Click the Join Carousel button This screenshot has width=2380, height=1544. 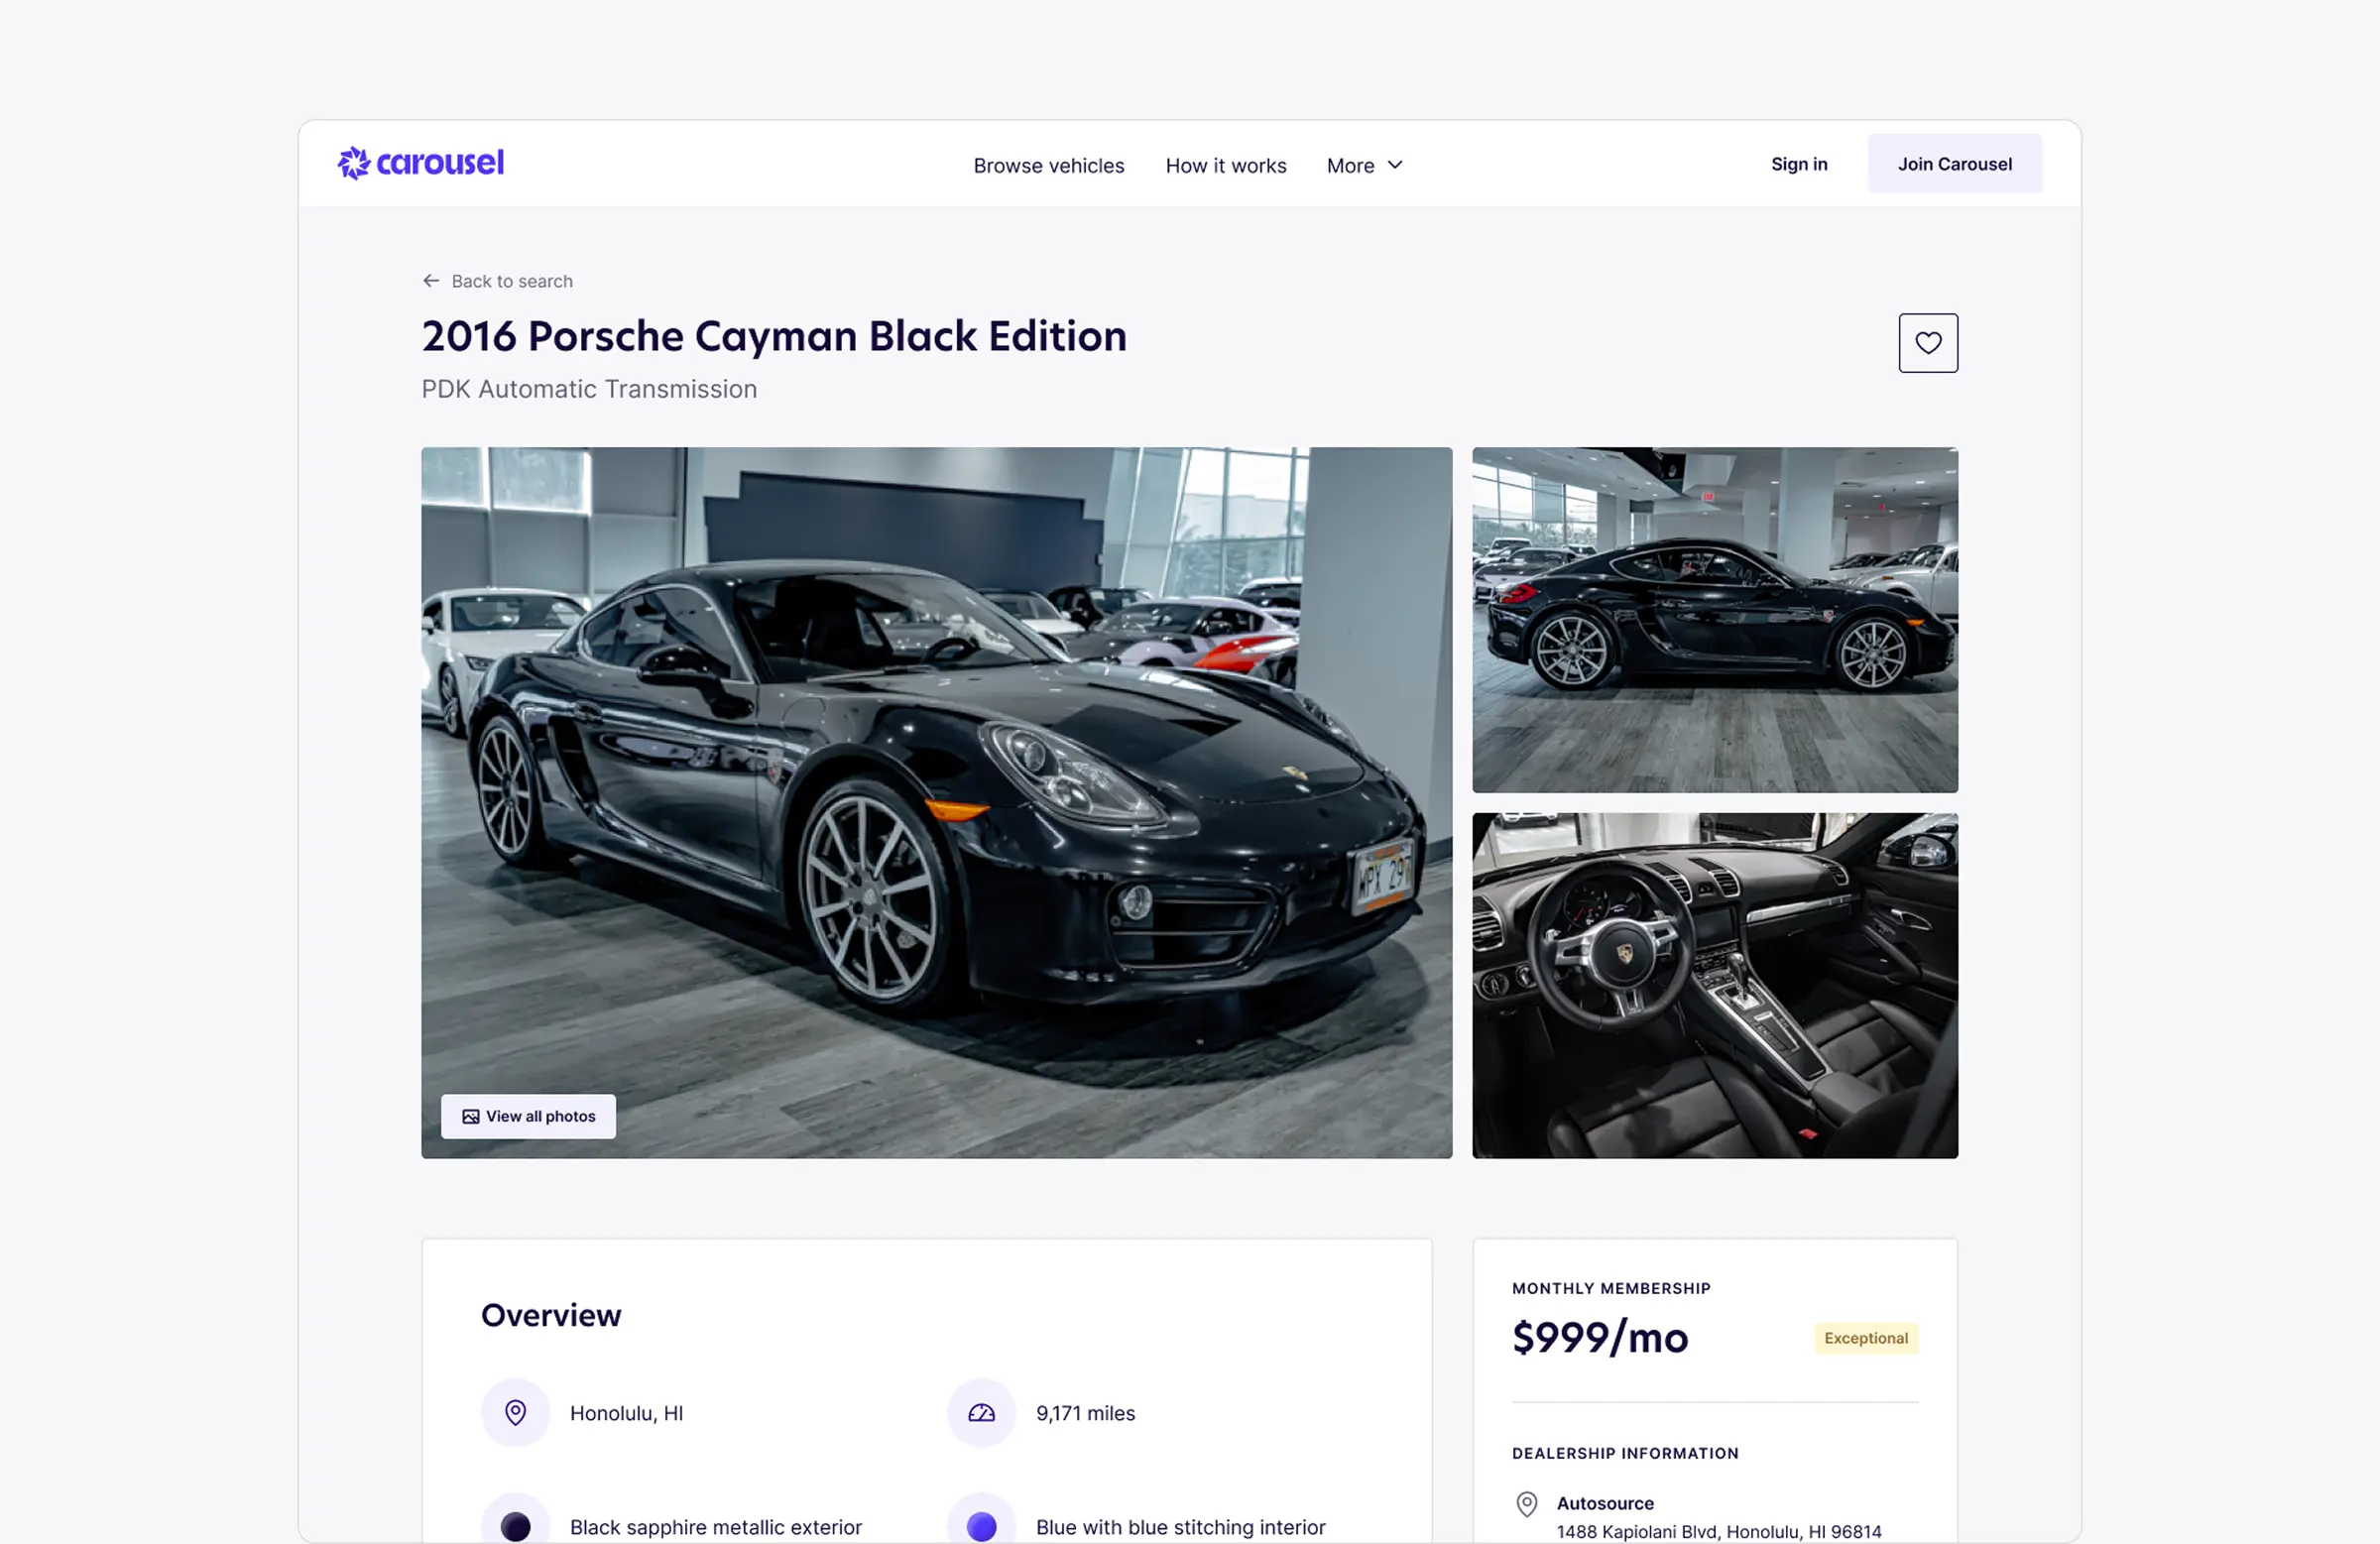pyautogui.click(x=1954, y=164)
